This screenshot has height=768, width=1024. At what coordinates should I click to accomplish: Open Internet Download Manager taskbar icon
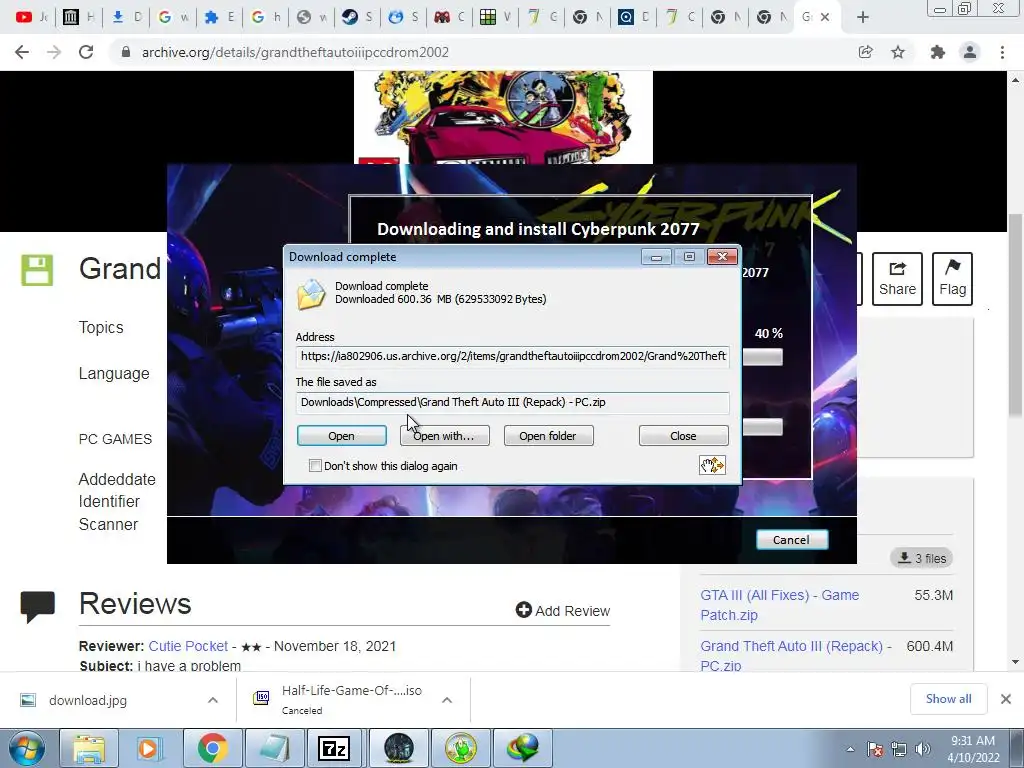coord(522,748)
